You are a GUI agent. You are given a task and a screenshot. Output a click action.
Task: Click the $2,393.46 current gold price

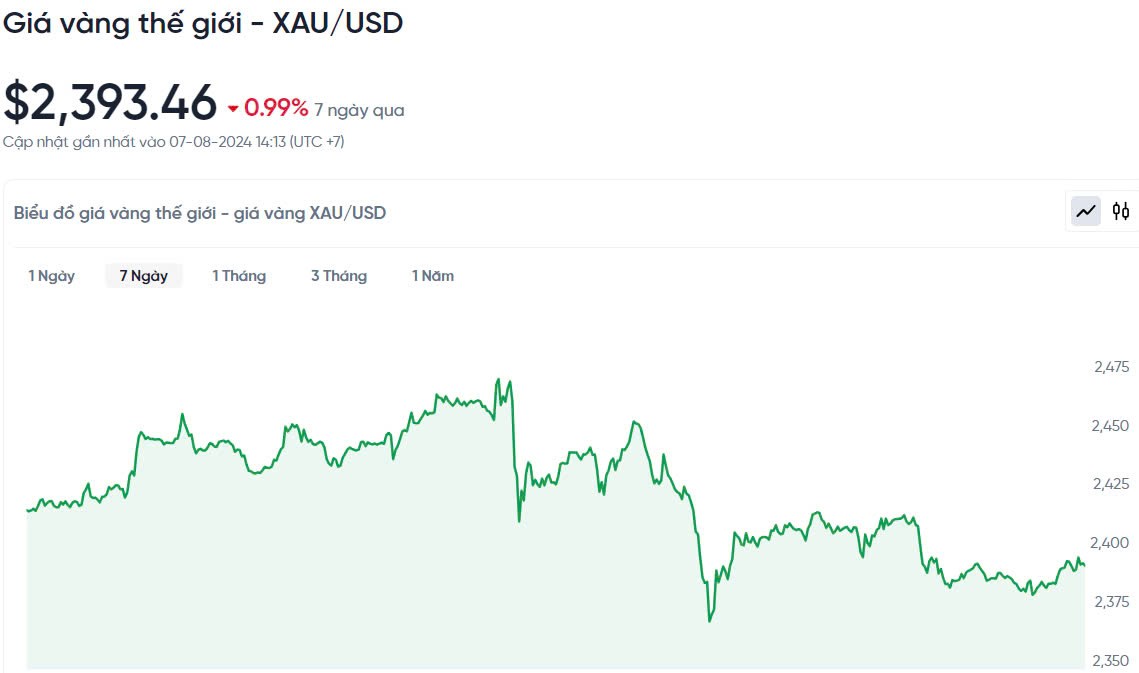coord(110,102)
